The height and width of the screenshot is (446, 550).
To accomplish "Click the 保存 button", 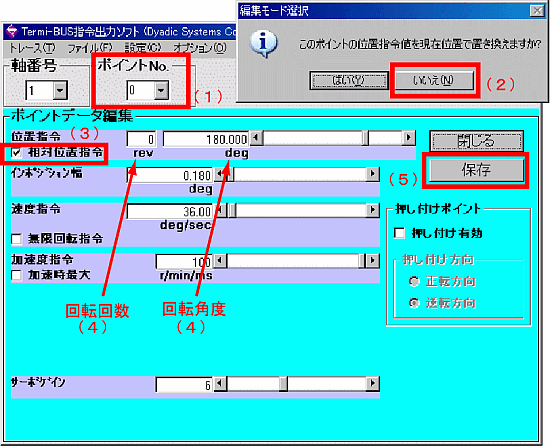I will pyautogui.click(x=476, y=170).
